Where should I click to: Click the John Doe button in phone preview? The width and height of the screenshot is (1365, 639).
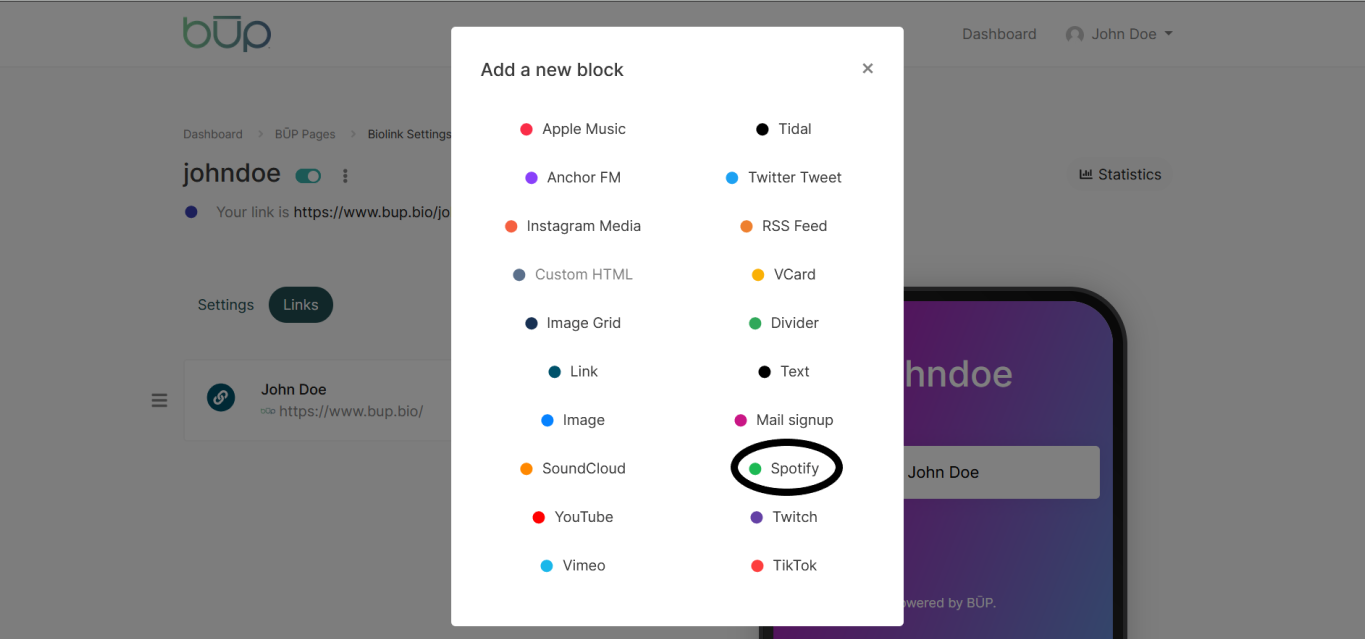(1001, 472)
